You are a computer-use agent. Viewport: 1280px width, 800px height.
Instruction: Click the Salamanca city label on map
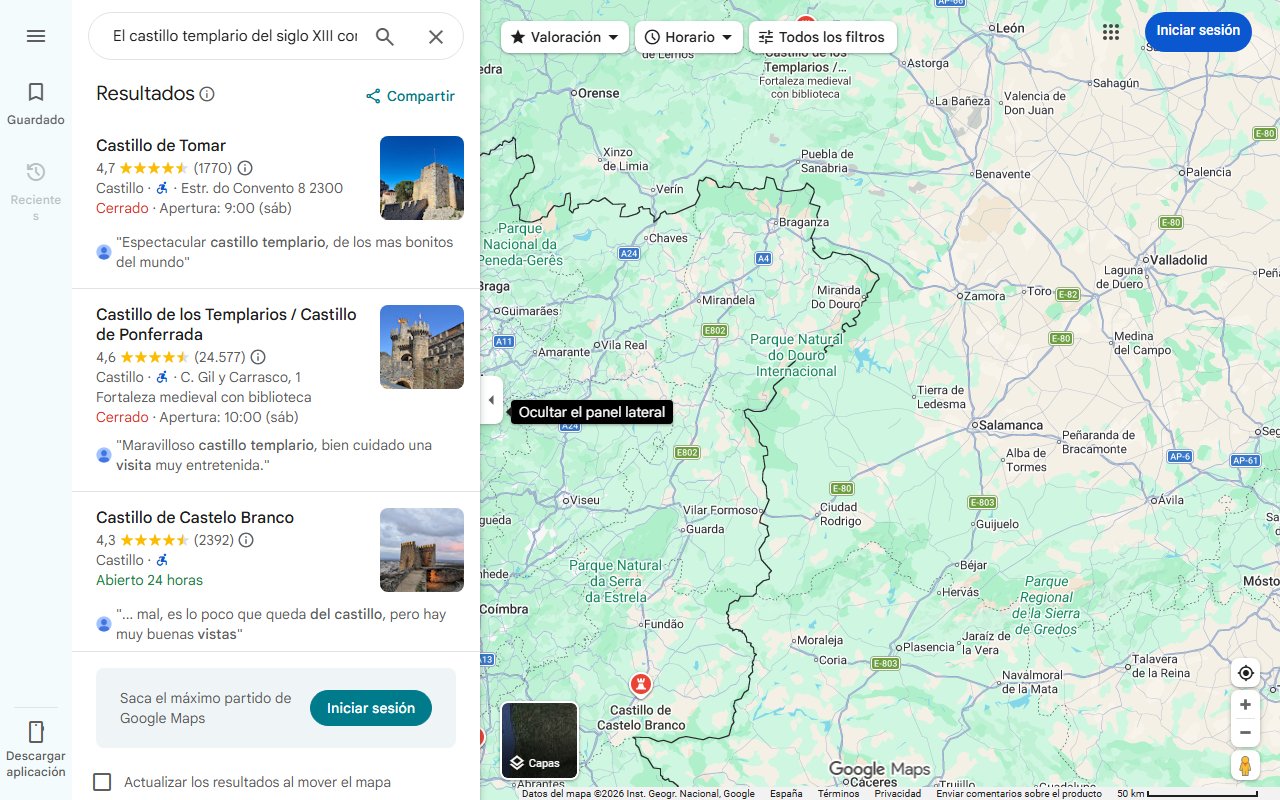tap(1011, 425)
